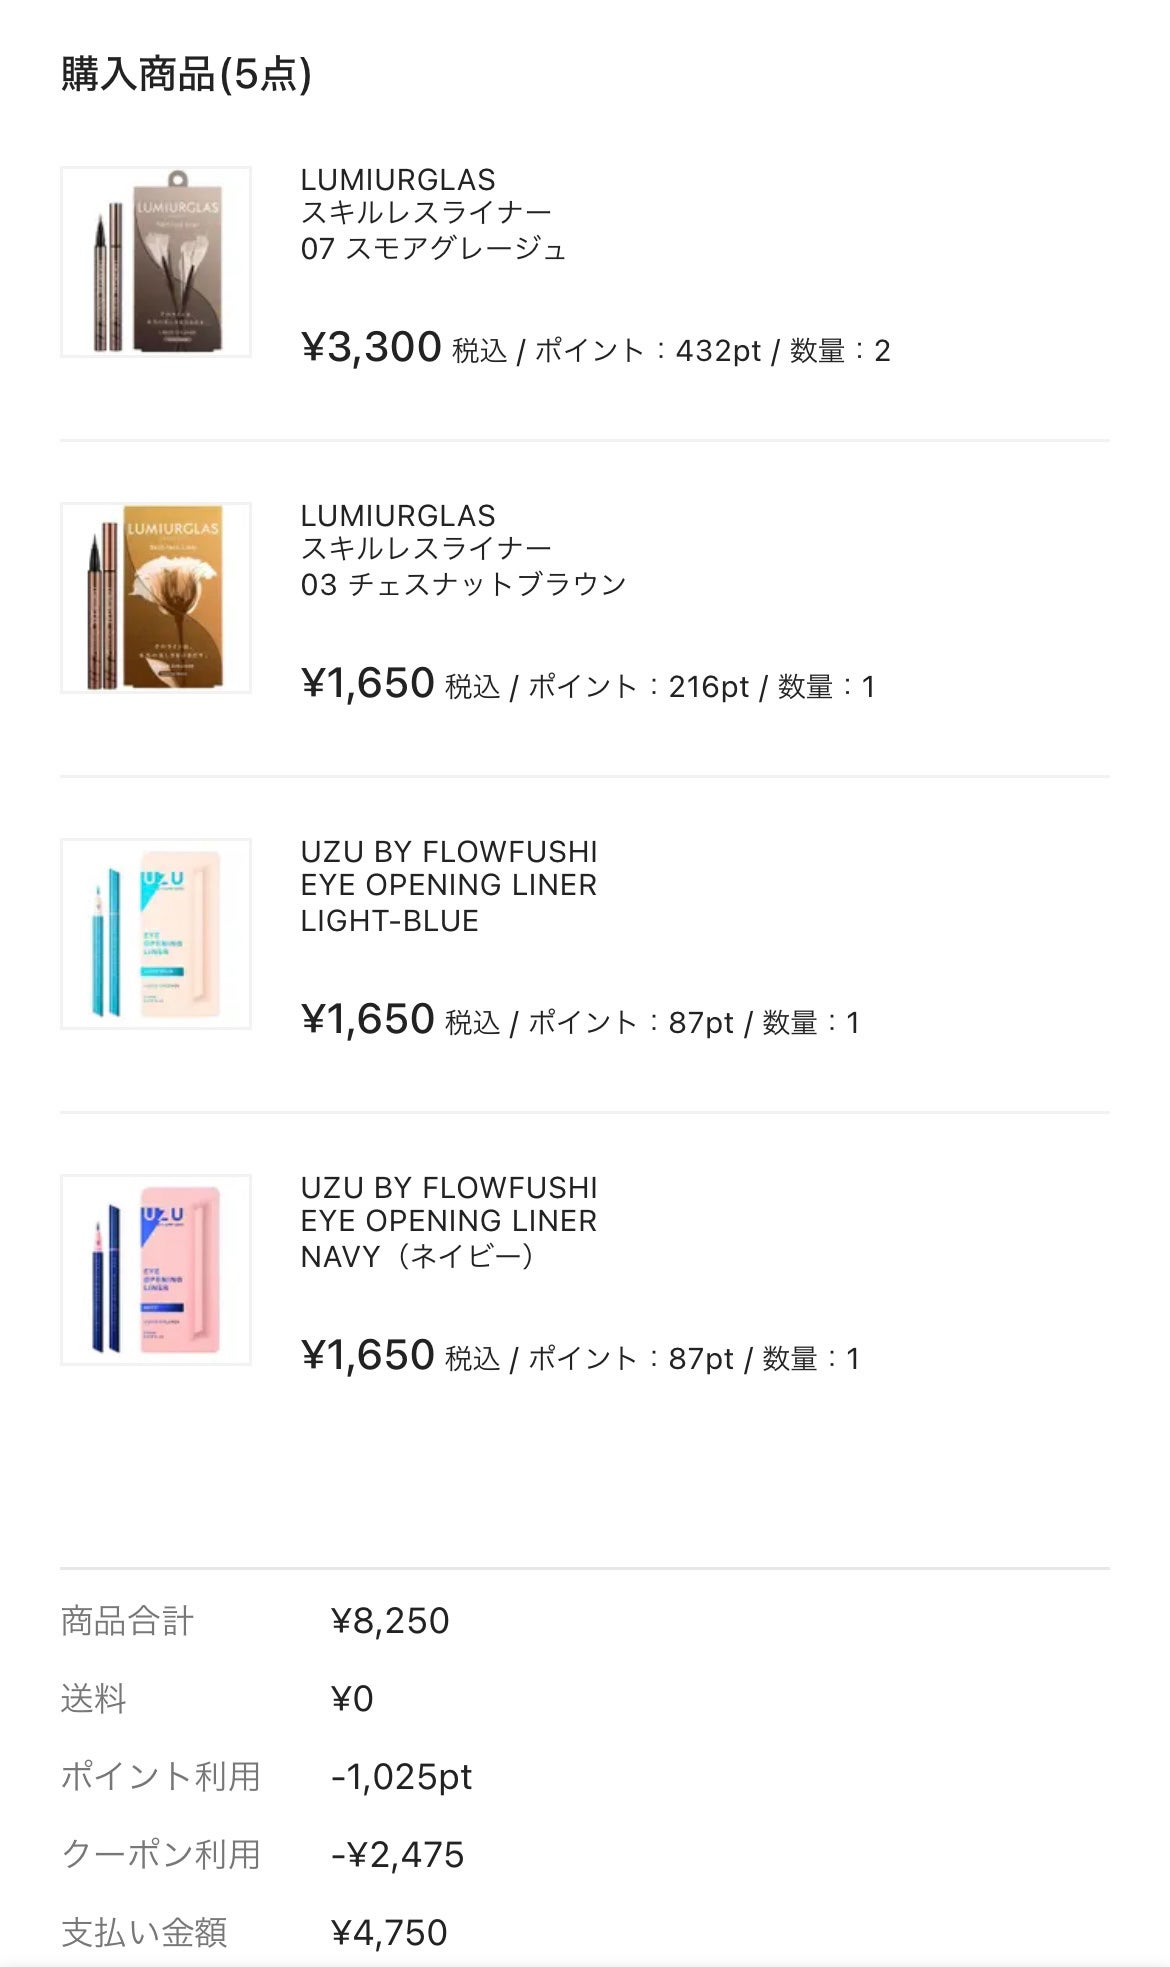Click the Chestnut Brown liner product image
The image size is (1170, 1967).
156,598
